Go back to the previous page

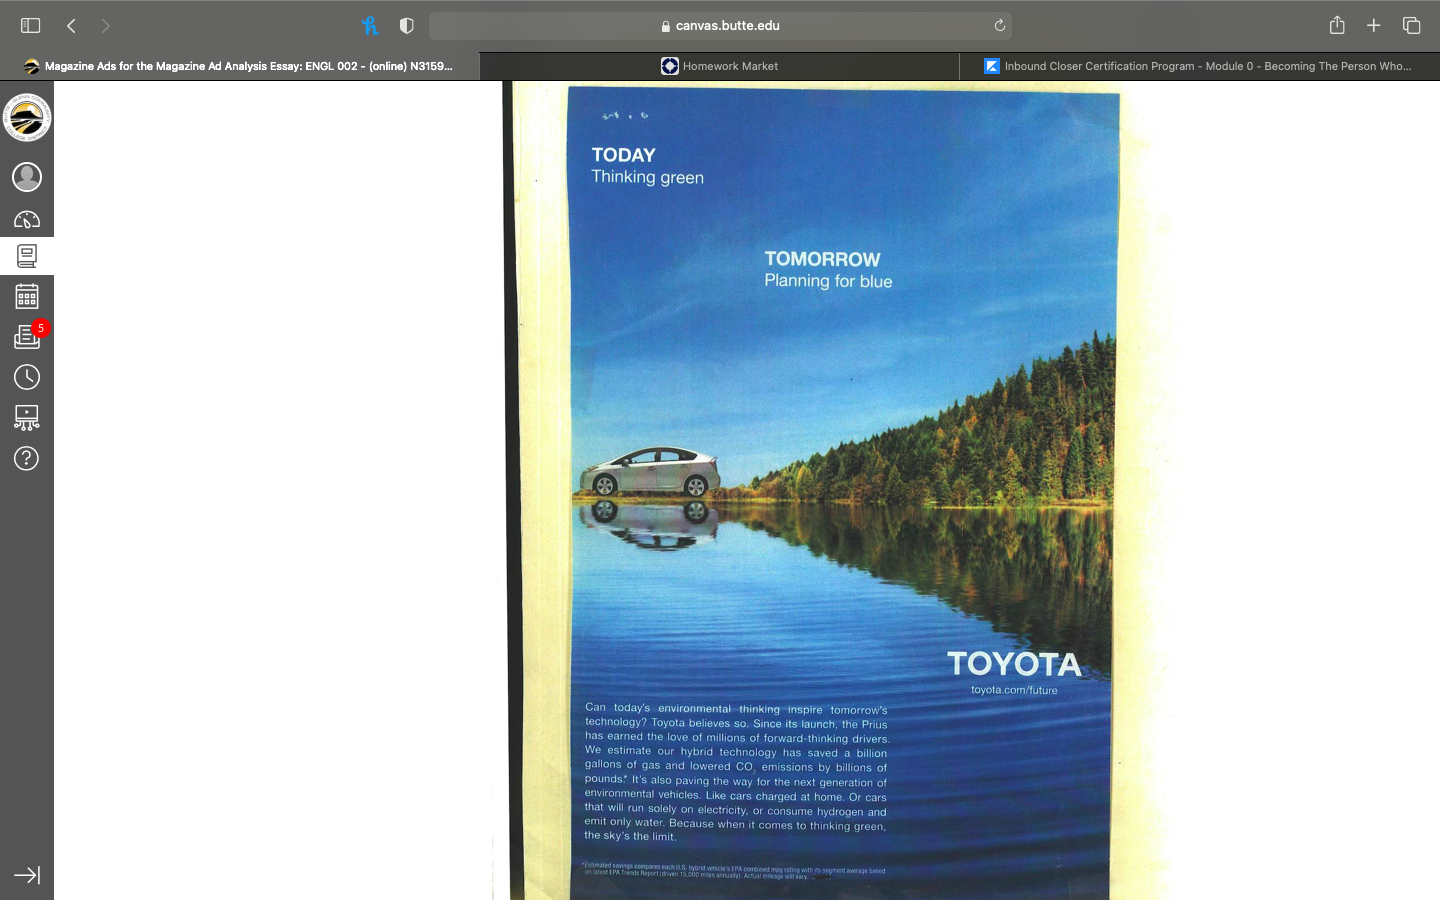(71, 26)
